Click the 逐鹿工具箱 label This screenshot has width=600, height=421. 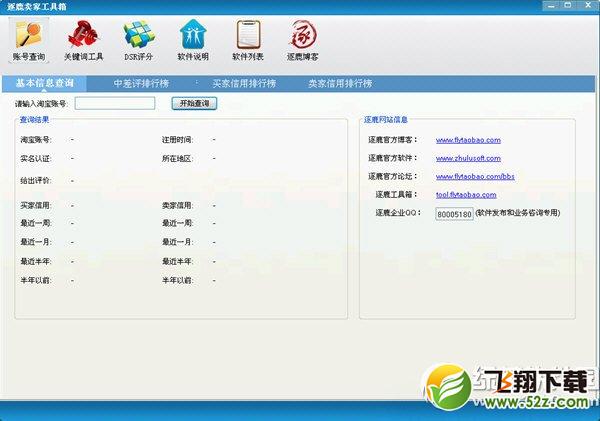click(396, 194)
